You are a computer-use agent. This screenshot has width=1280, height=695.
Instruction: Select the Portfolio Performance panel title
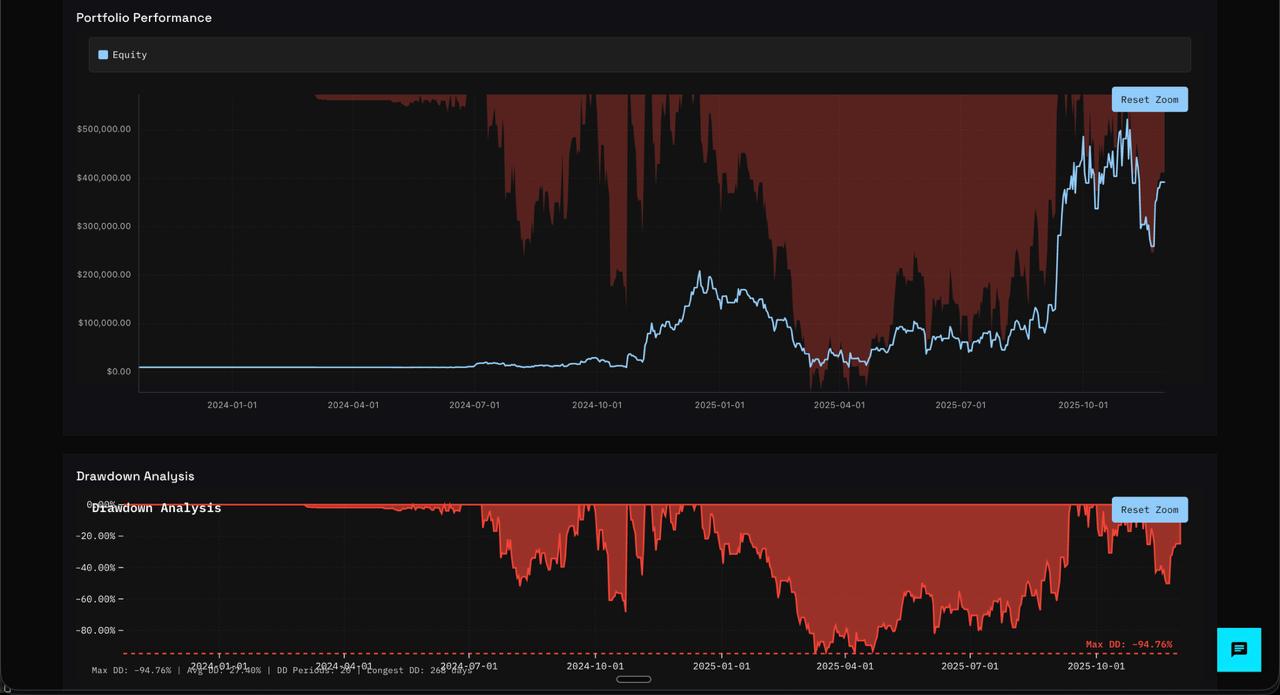coord(144,17)
